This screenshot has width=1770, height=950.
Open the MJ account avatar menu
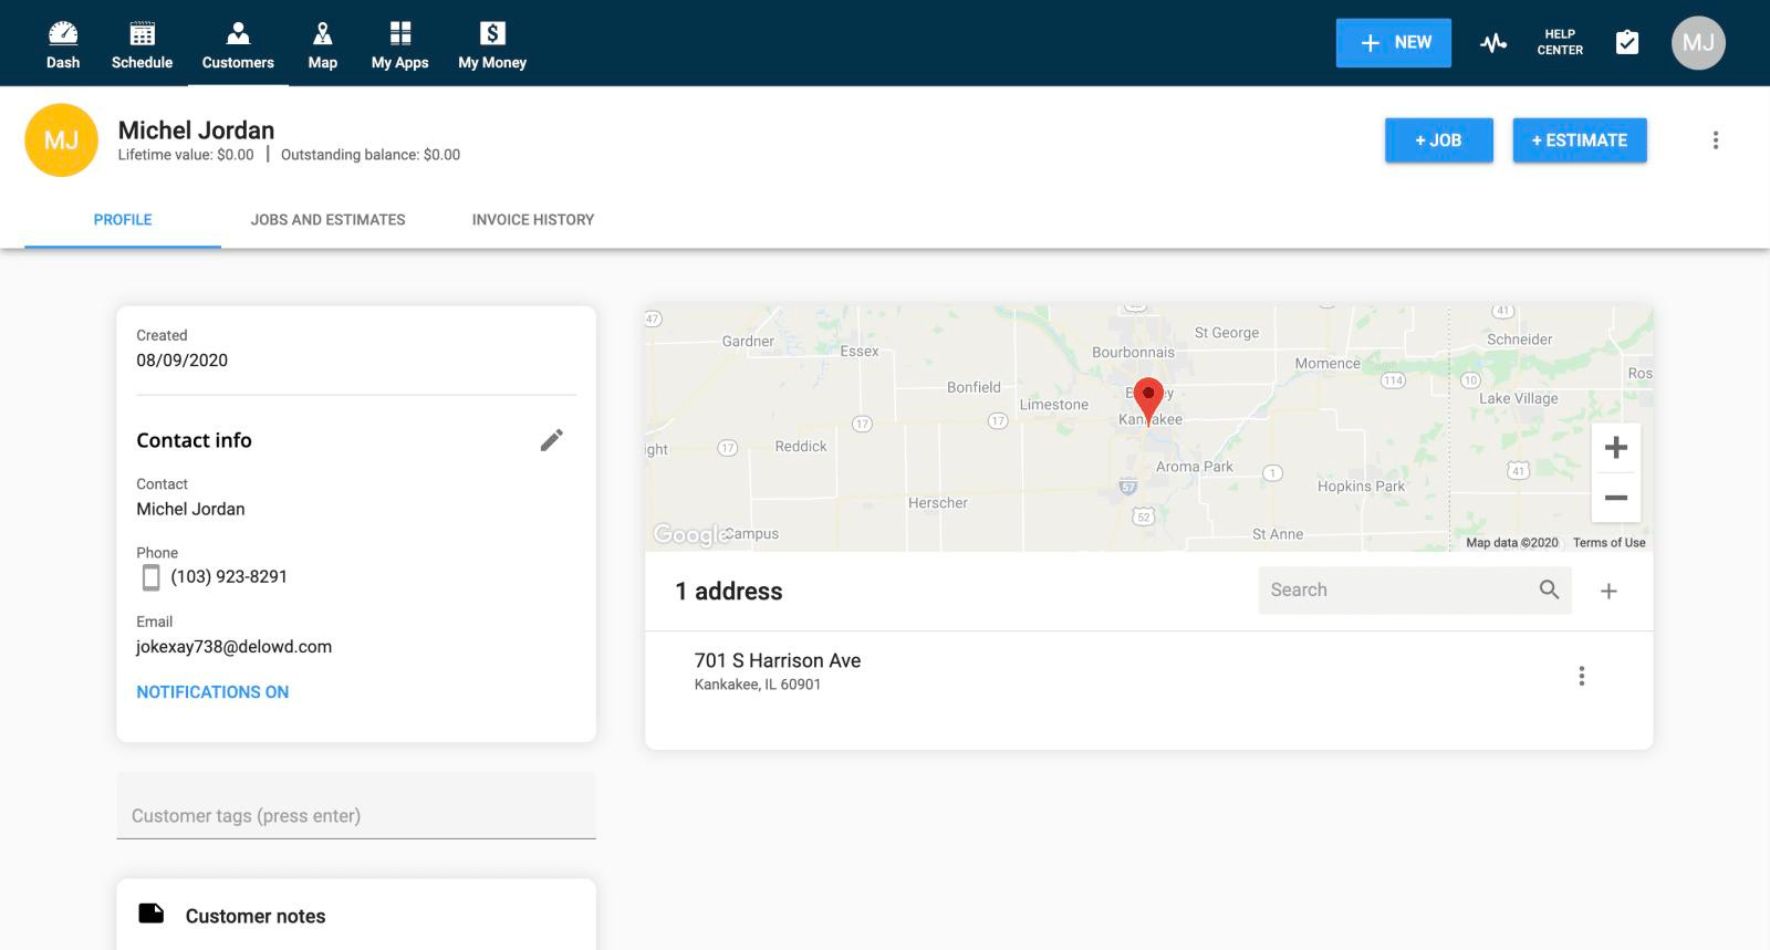[x=1697, y=43]
